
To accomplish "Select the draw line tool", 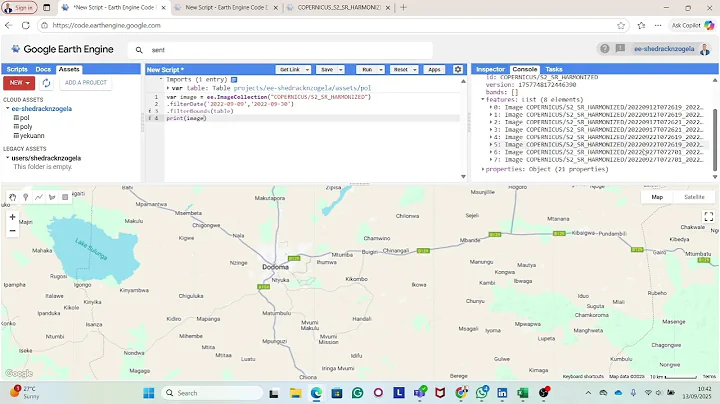I will point(39,197).
